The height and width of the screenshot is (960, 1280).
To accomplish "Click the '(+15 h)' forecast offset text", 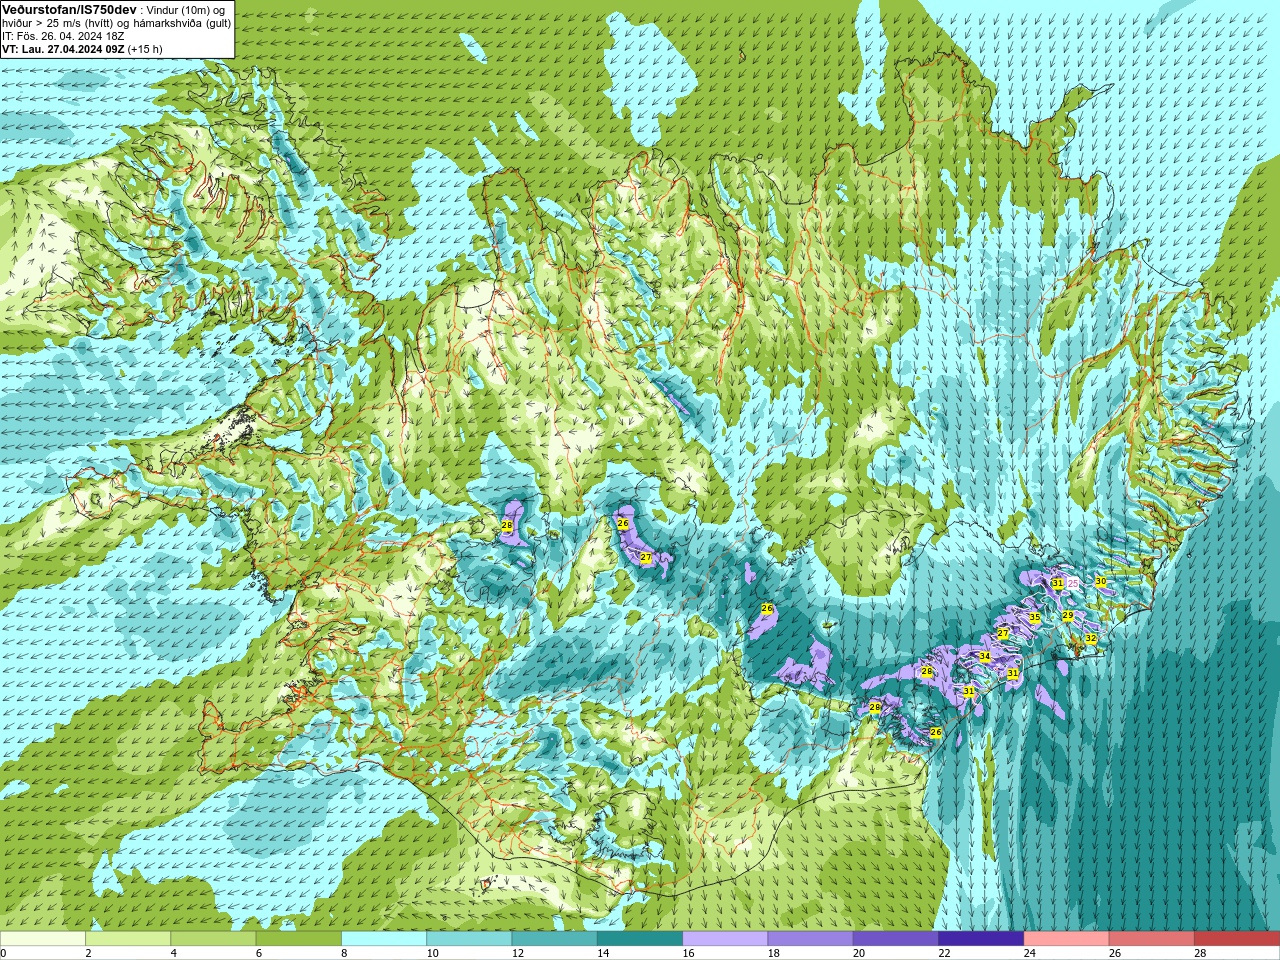I will pyautogui.click(x=145, y=49).
